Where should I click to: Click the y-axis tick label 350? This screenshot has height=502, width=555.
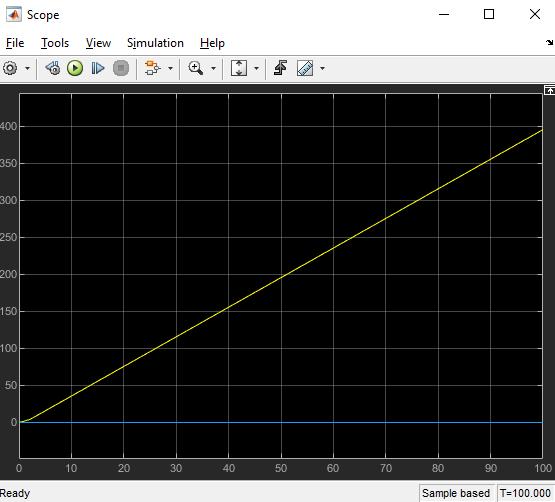coord(8,163)
